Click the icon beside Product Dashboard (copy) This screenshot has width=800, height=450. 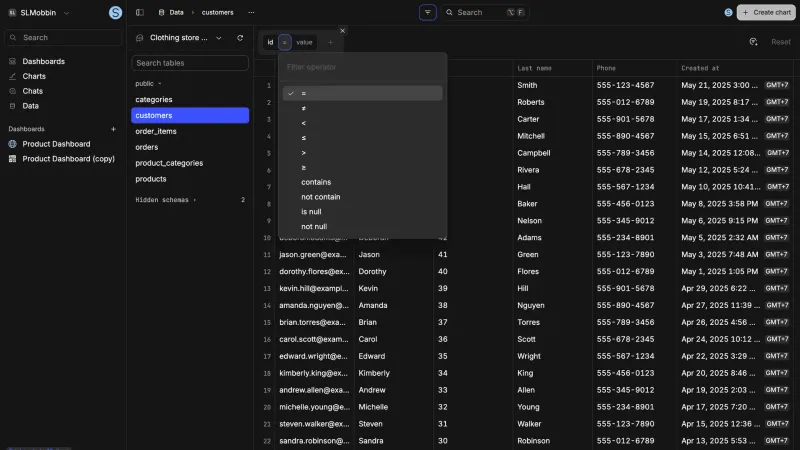(12, 159)
